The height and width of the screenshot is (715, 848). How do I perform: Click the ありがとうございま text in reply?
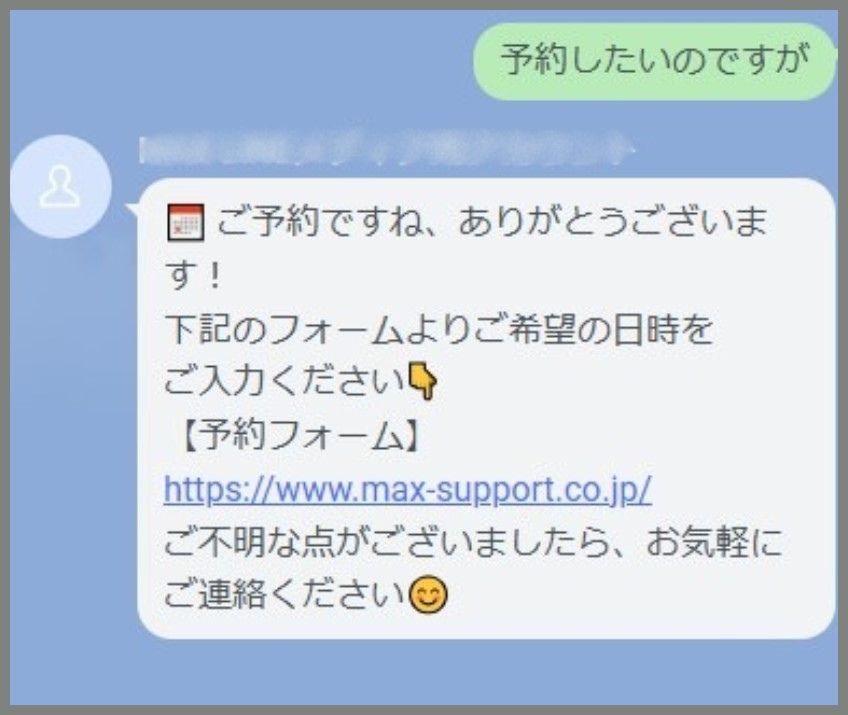pos(613,222)
